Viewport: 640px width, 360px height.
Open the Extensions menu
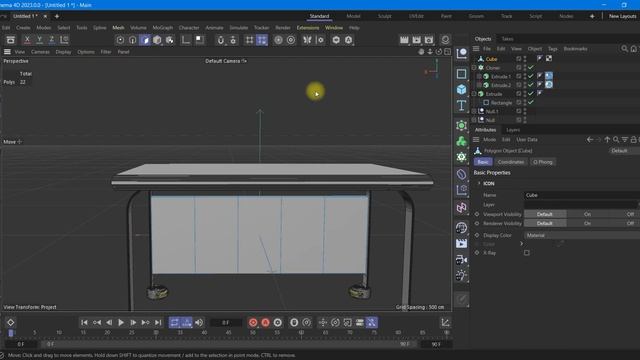(x=308, y=28)
